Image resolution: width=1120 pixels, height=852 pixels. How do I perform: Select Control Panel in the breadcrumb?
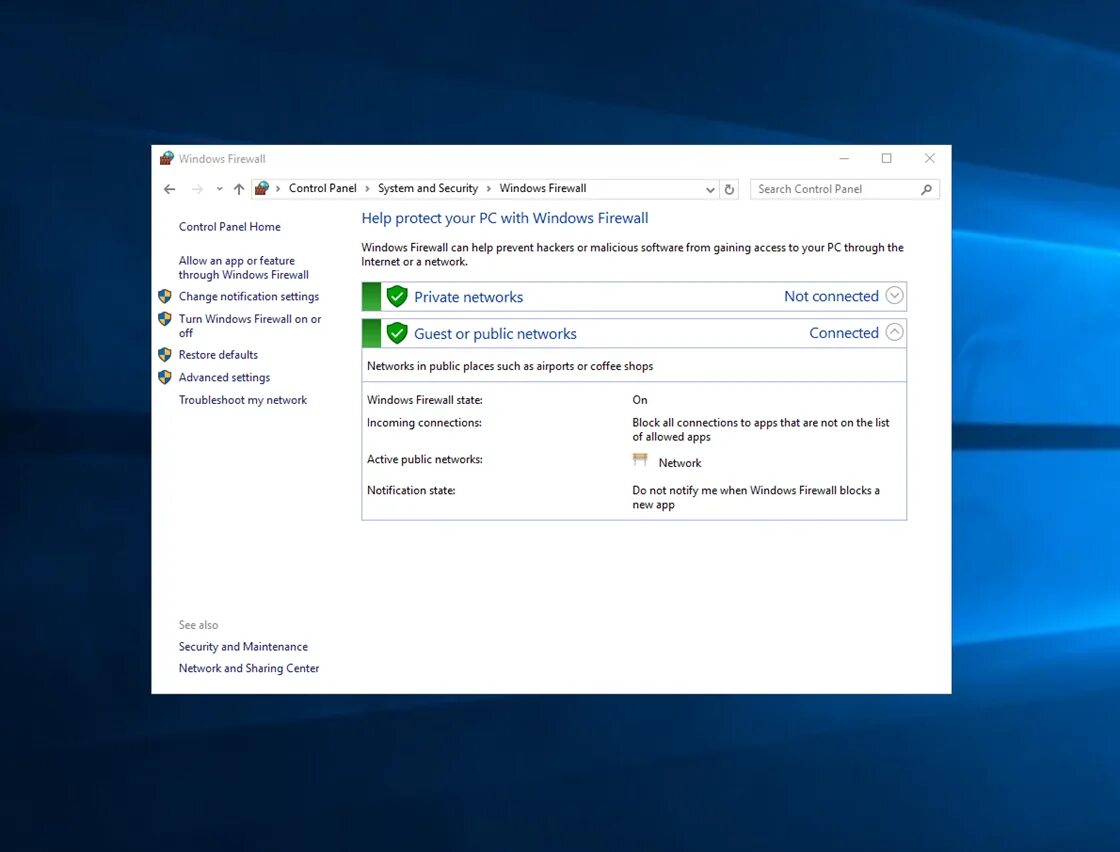pyautogui.click(x=322, y=189)
